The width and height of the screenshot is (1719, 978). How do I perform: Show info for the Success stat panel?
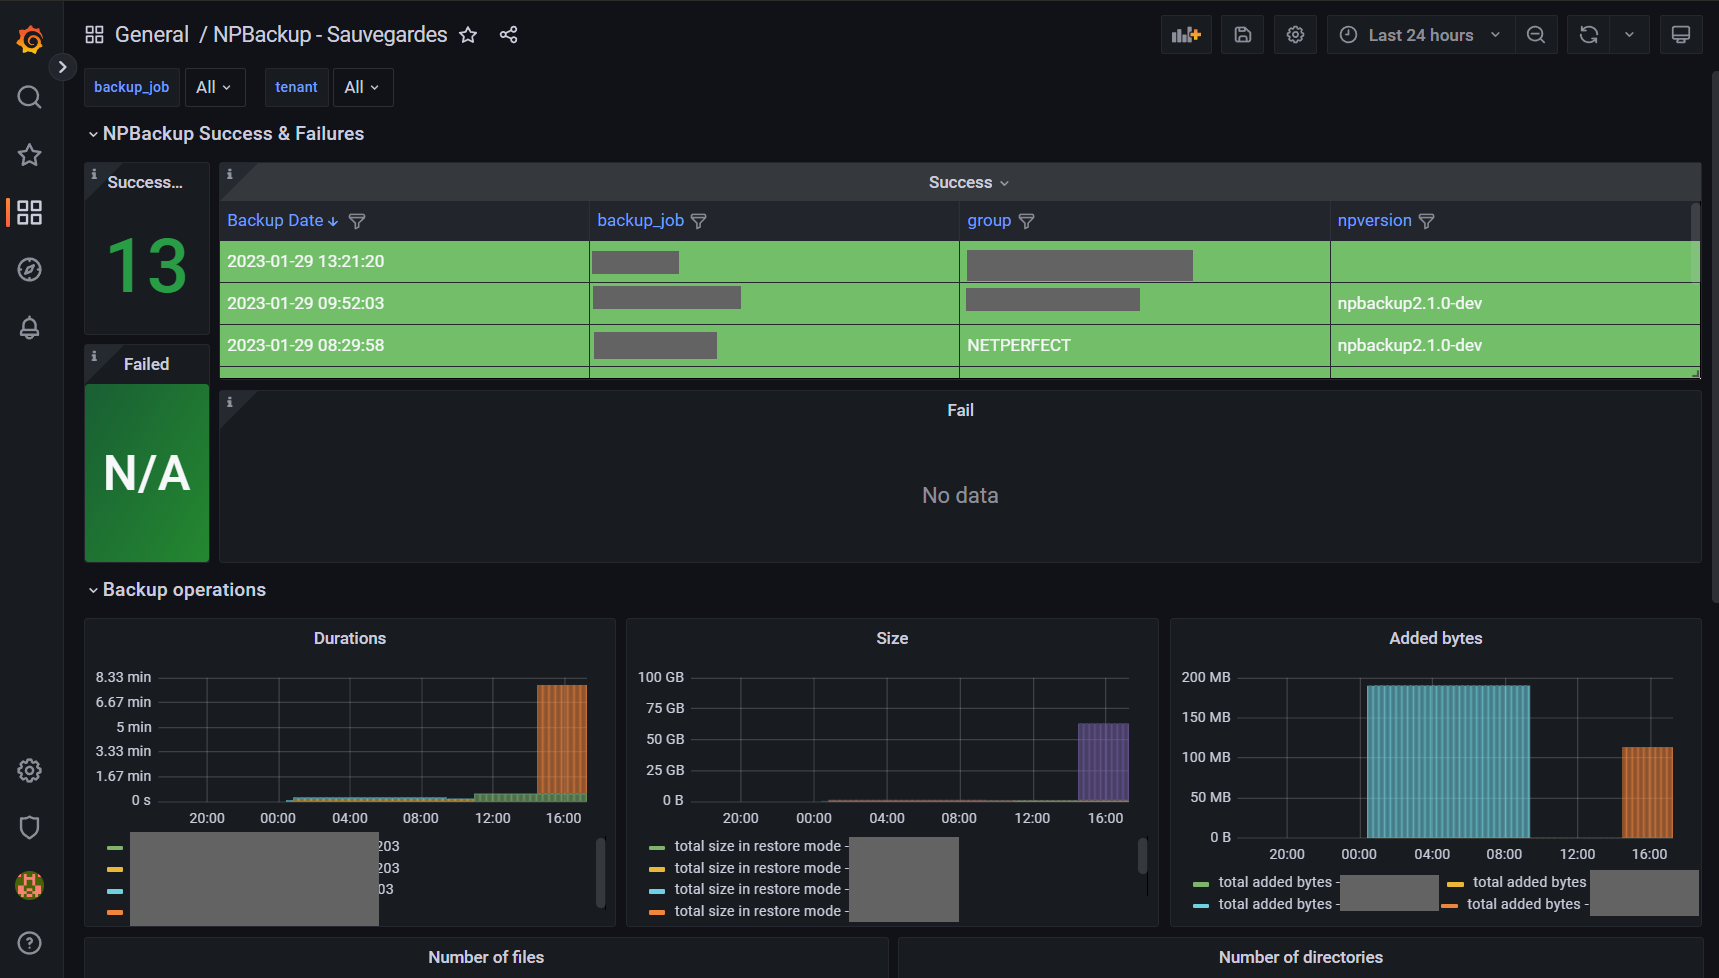point(95,174)
